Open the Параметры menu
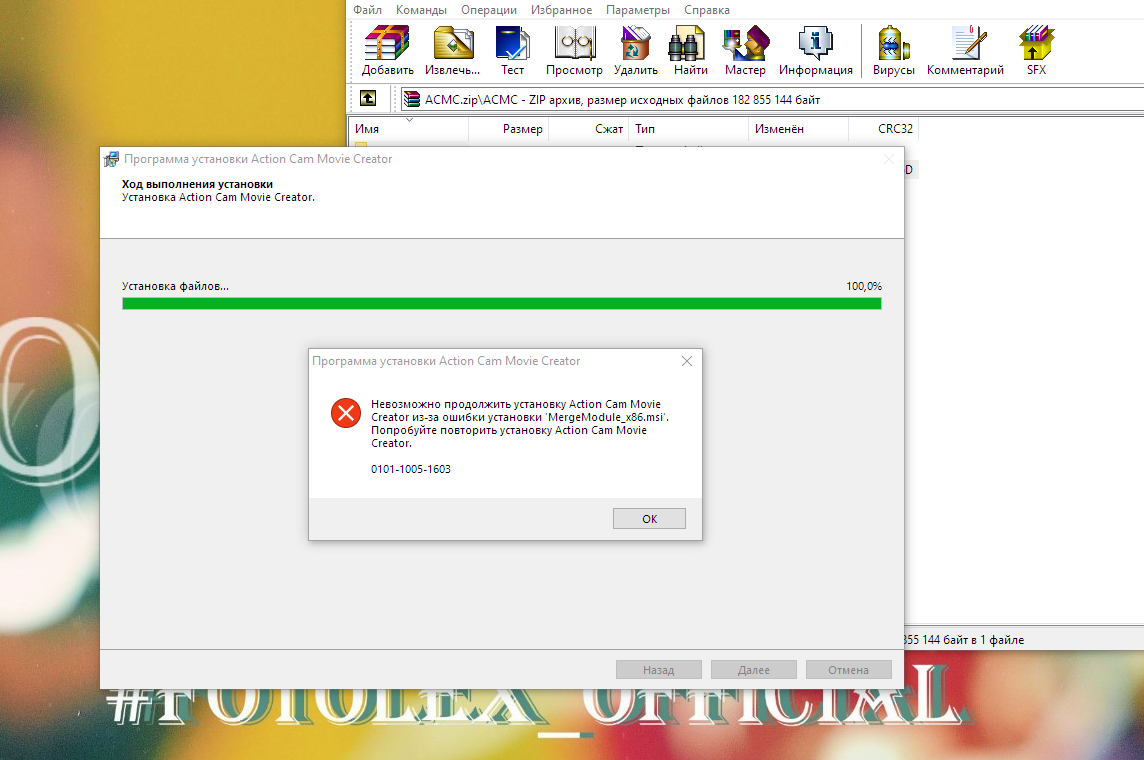Image resolution: width=1144 pixels, height=760 pixels. [x=637, y=10]
